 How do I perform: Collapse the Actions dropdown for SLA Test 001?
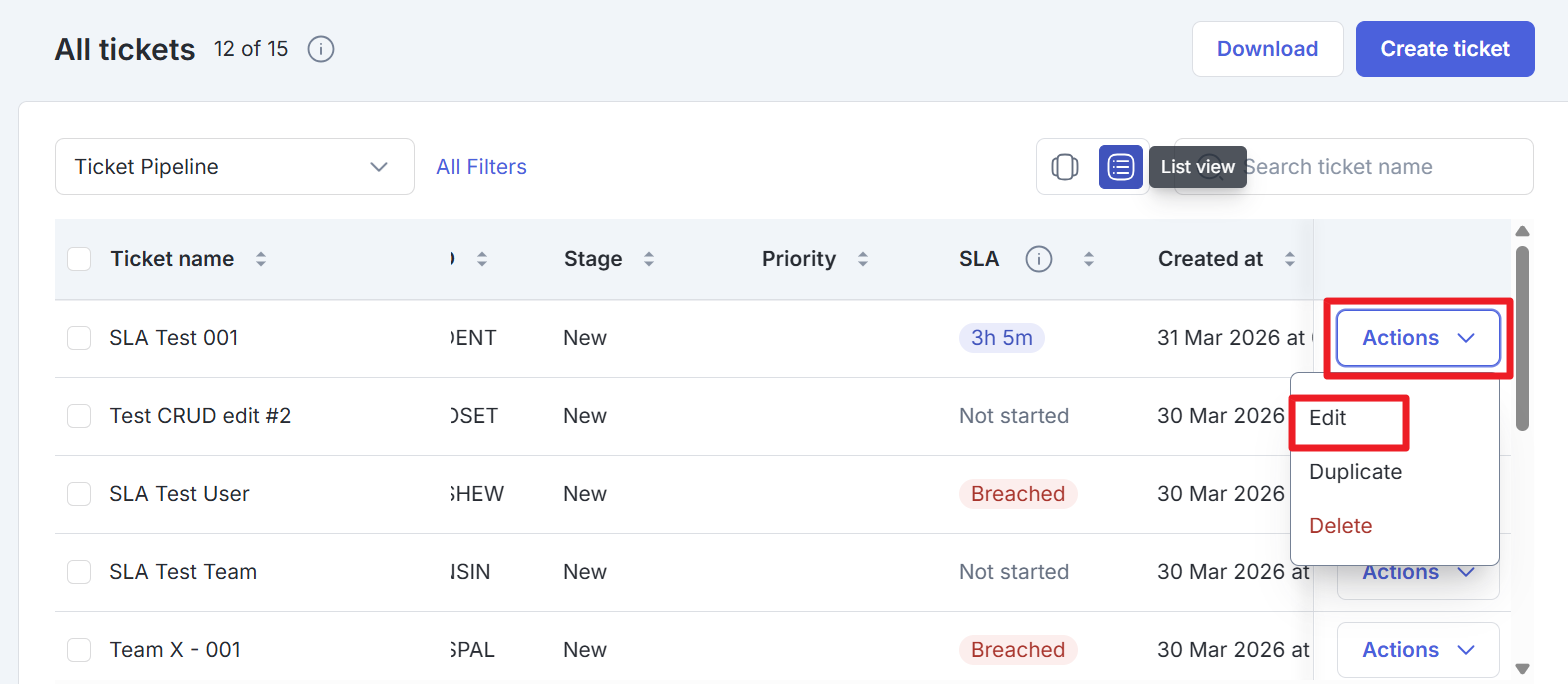(x=1417, y=338)
